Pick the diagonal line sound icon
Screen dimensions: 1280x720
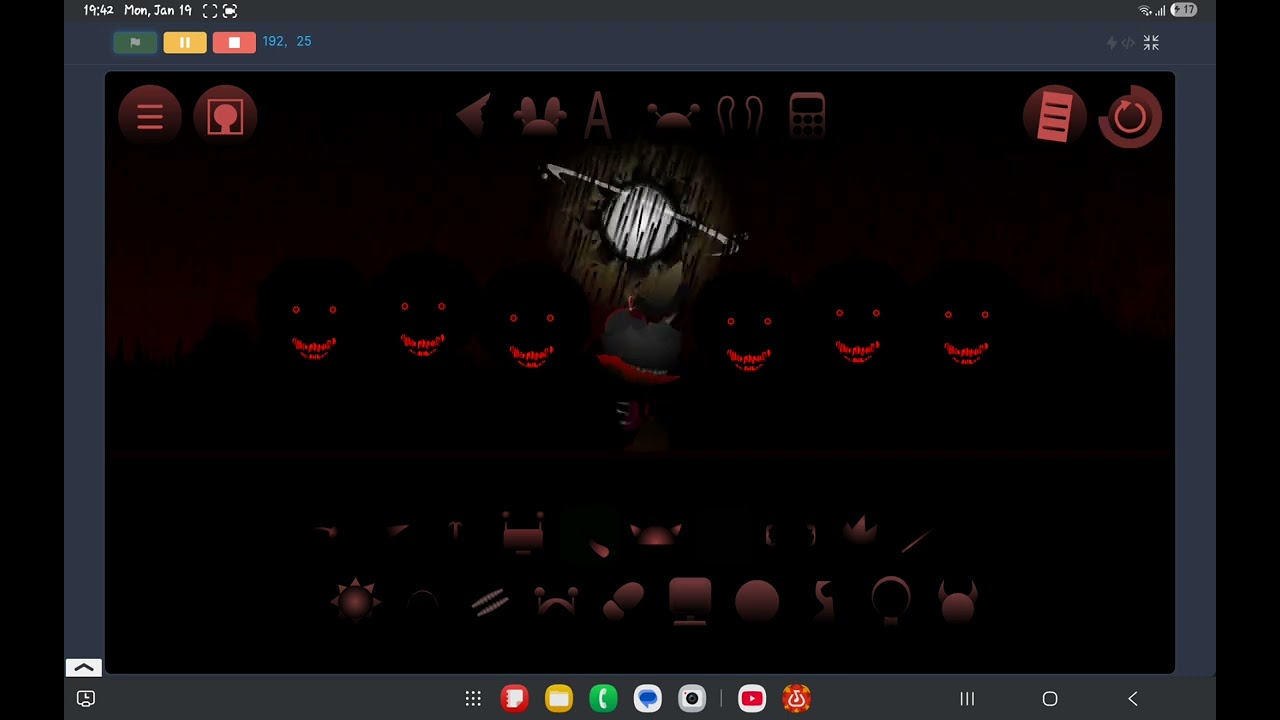(916, 541)
